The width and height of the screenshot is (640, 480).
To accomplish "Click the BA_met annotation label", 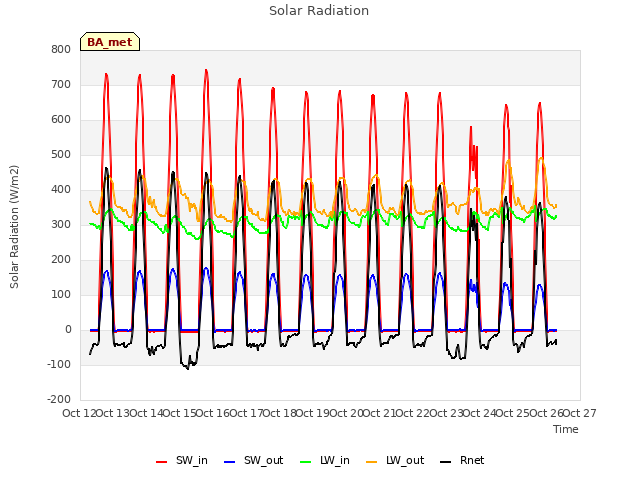I will click(110, 42).
